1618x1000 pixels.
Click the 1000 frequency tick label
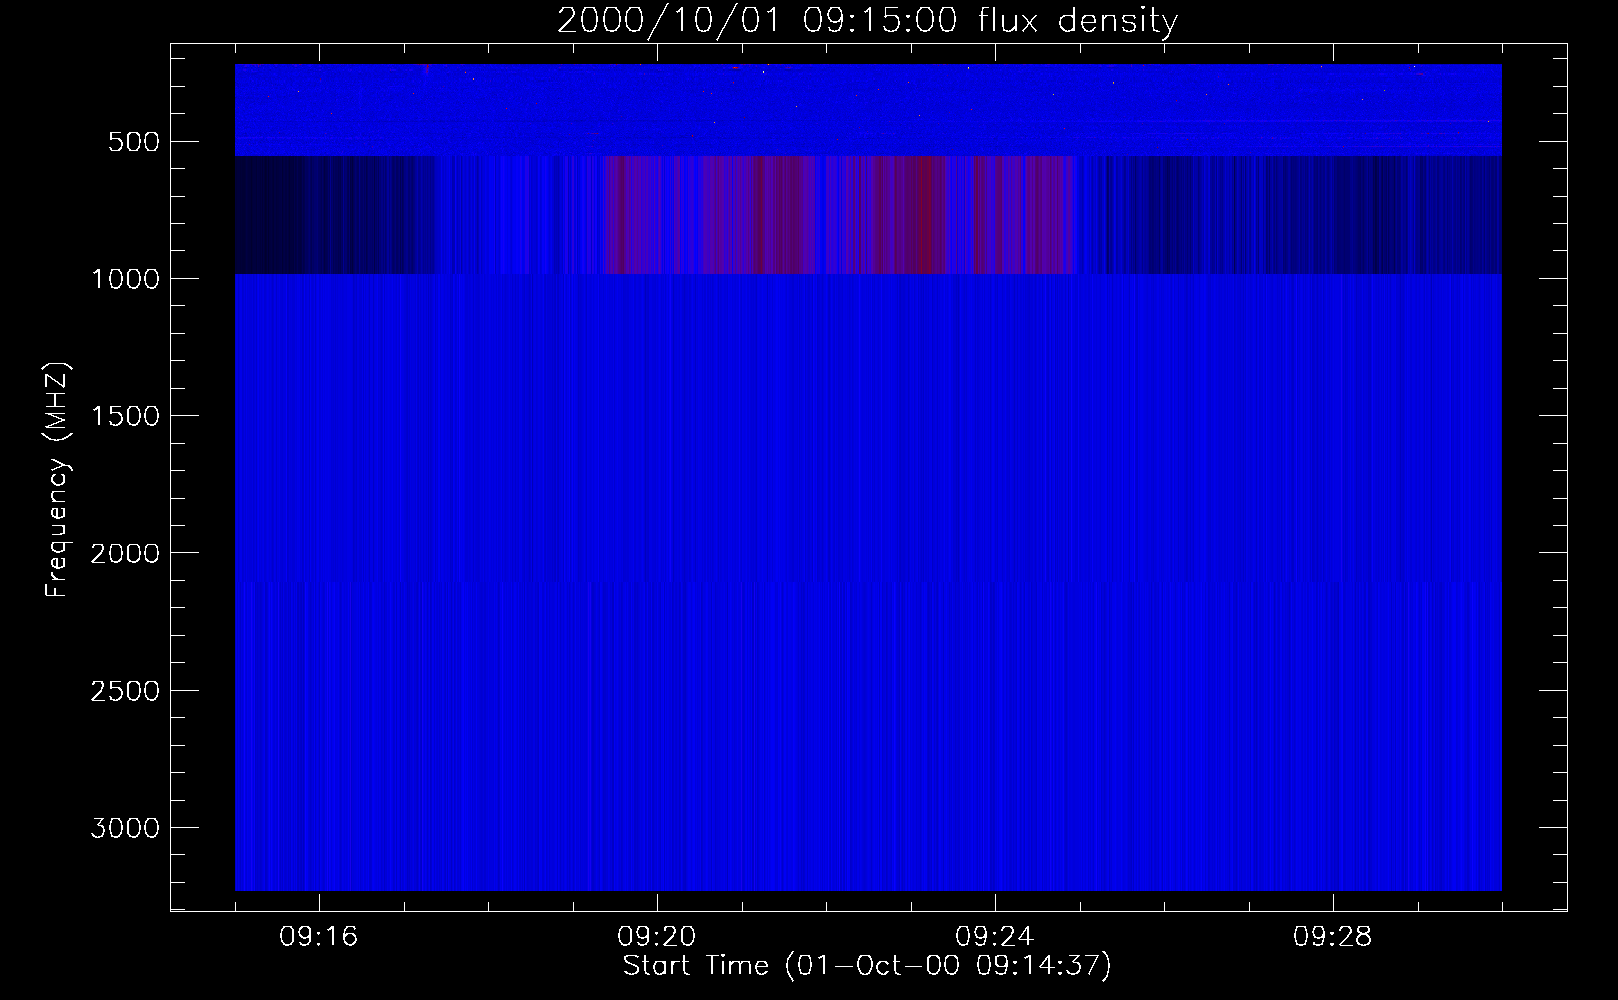coord(125,279)
